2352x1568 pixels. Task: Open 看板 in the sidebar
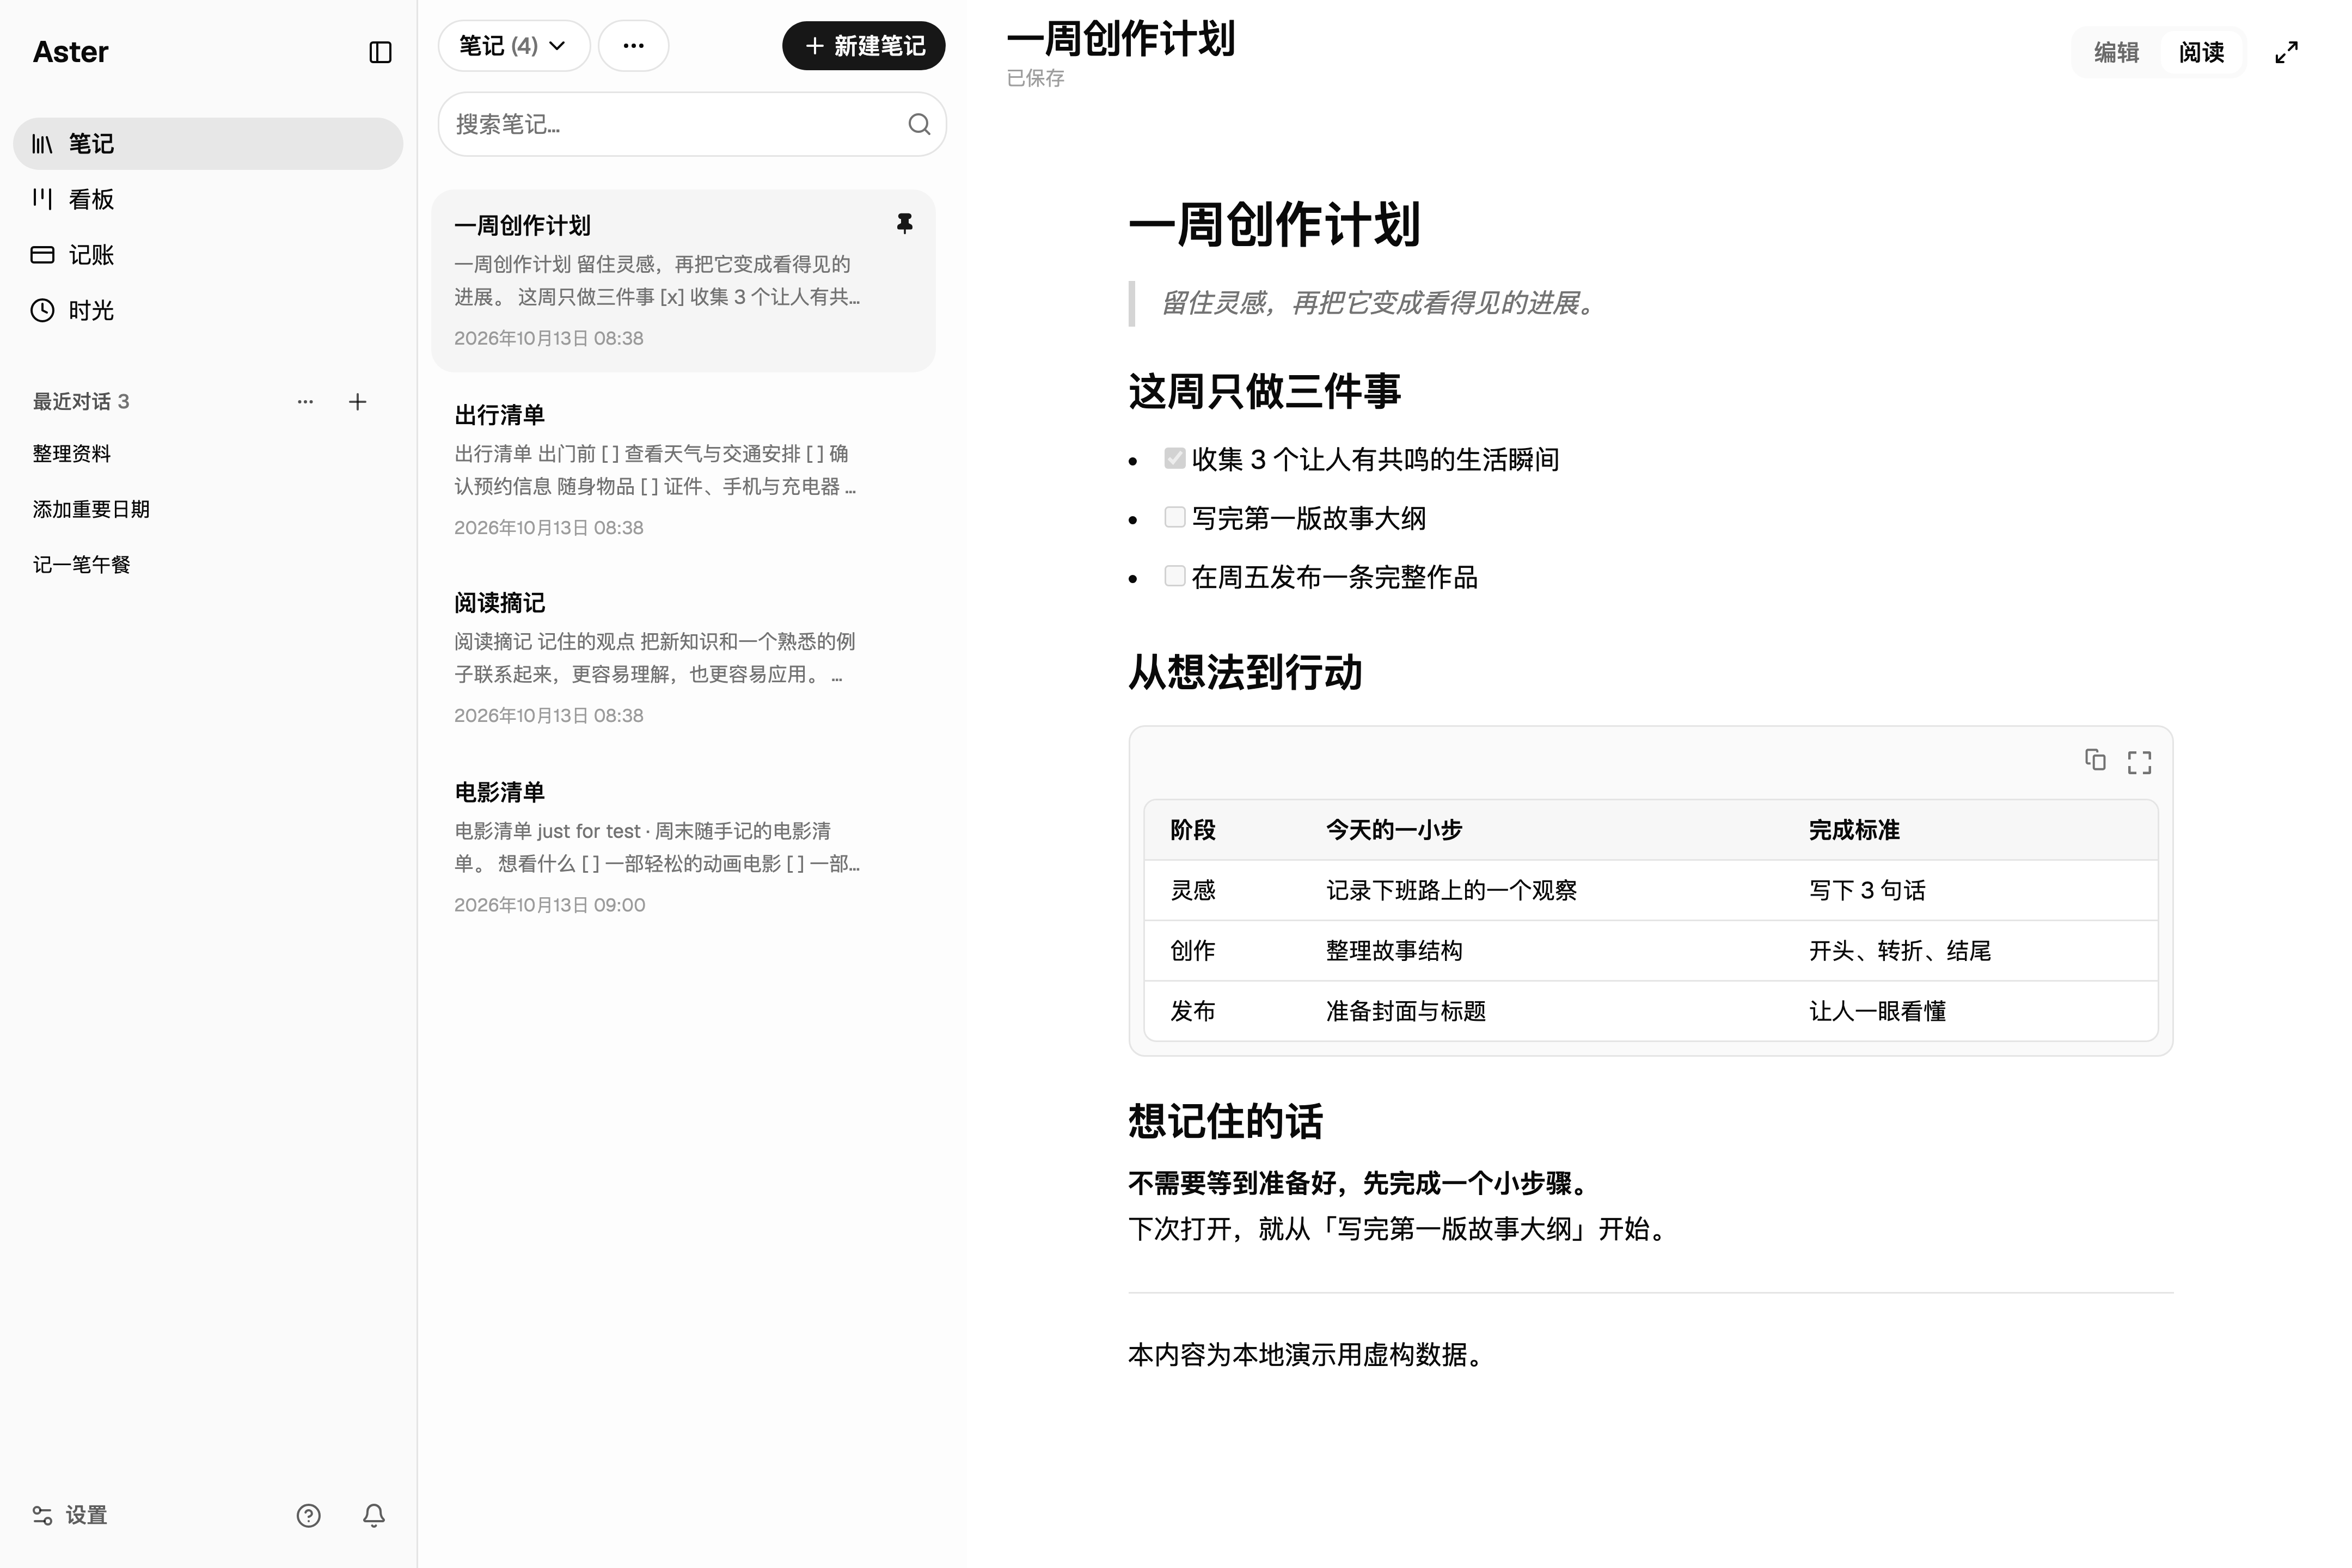[x=208, y=199]
